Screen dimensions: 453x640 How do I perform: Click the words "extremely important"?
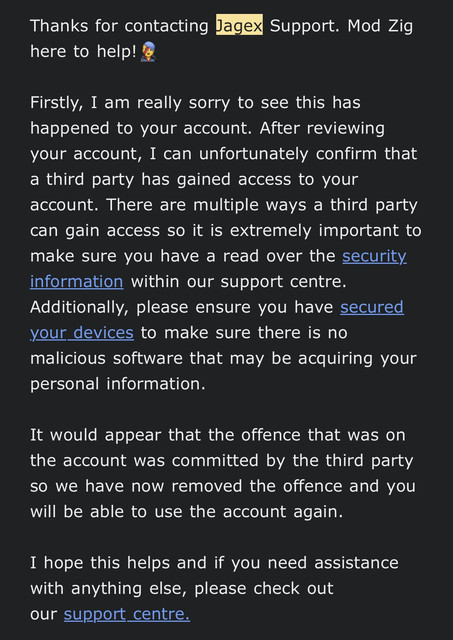click(313, 231)
